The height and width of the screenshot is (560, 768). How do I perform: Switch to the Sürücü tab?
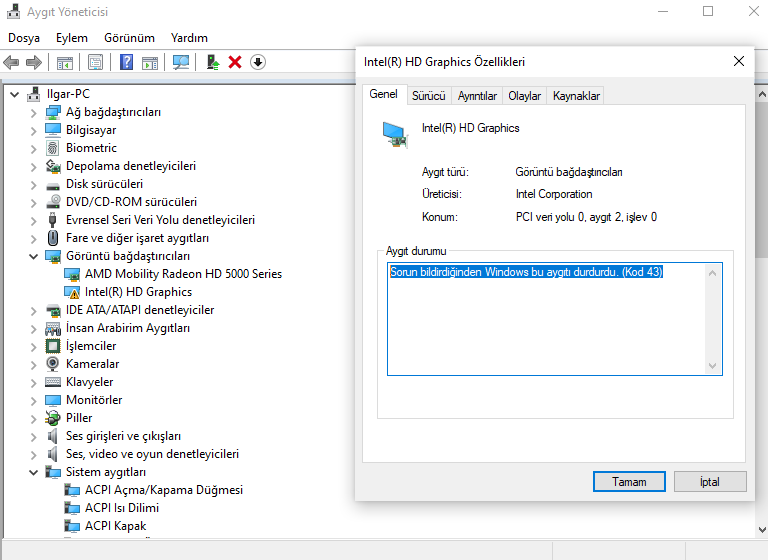429,96
